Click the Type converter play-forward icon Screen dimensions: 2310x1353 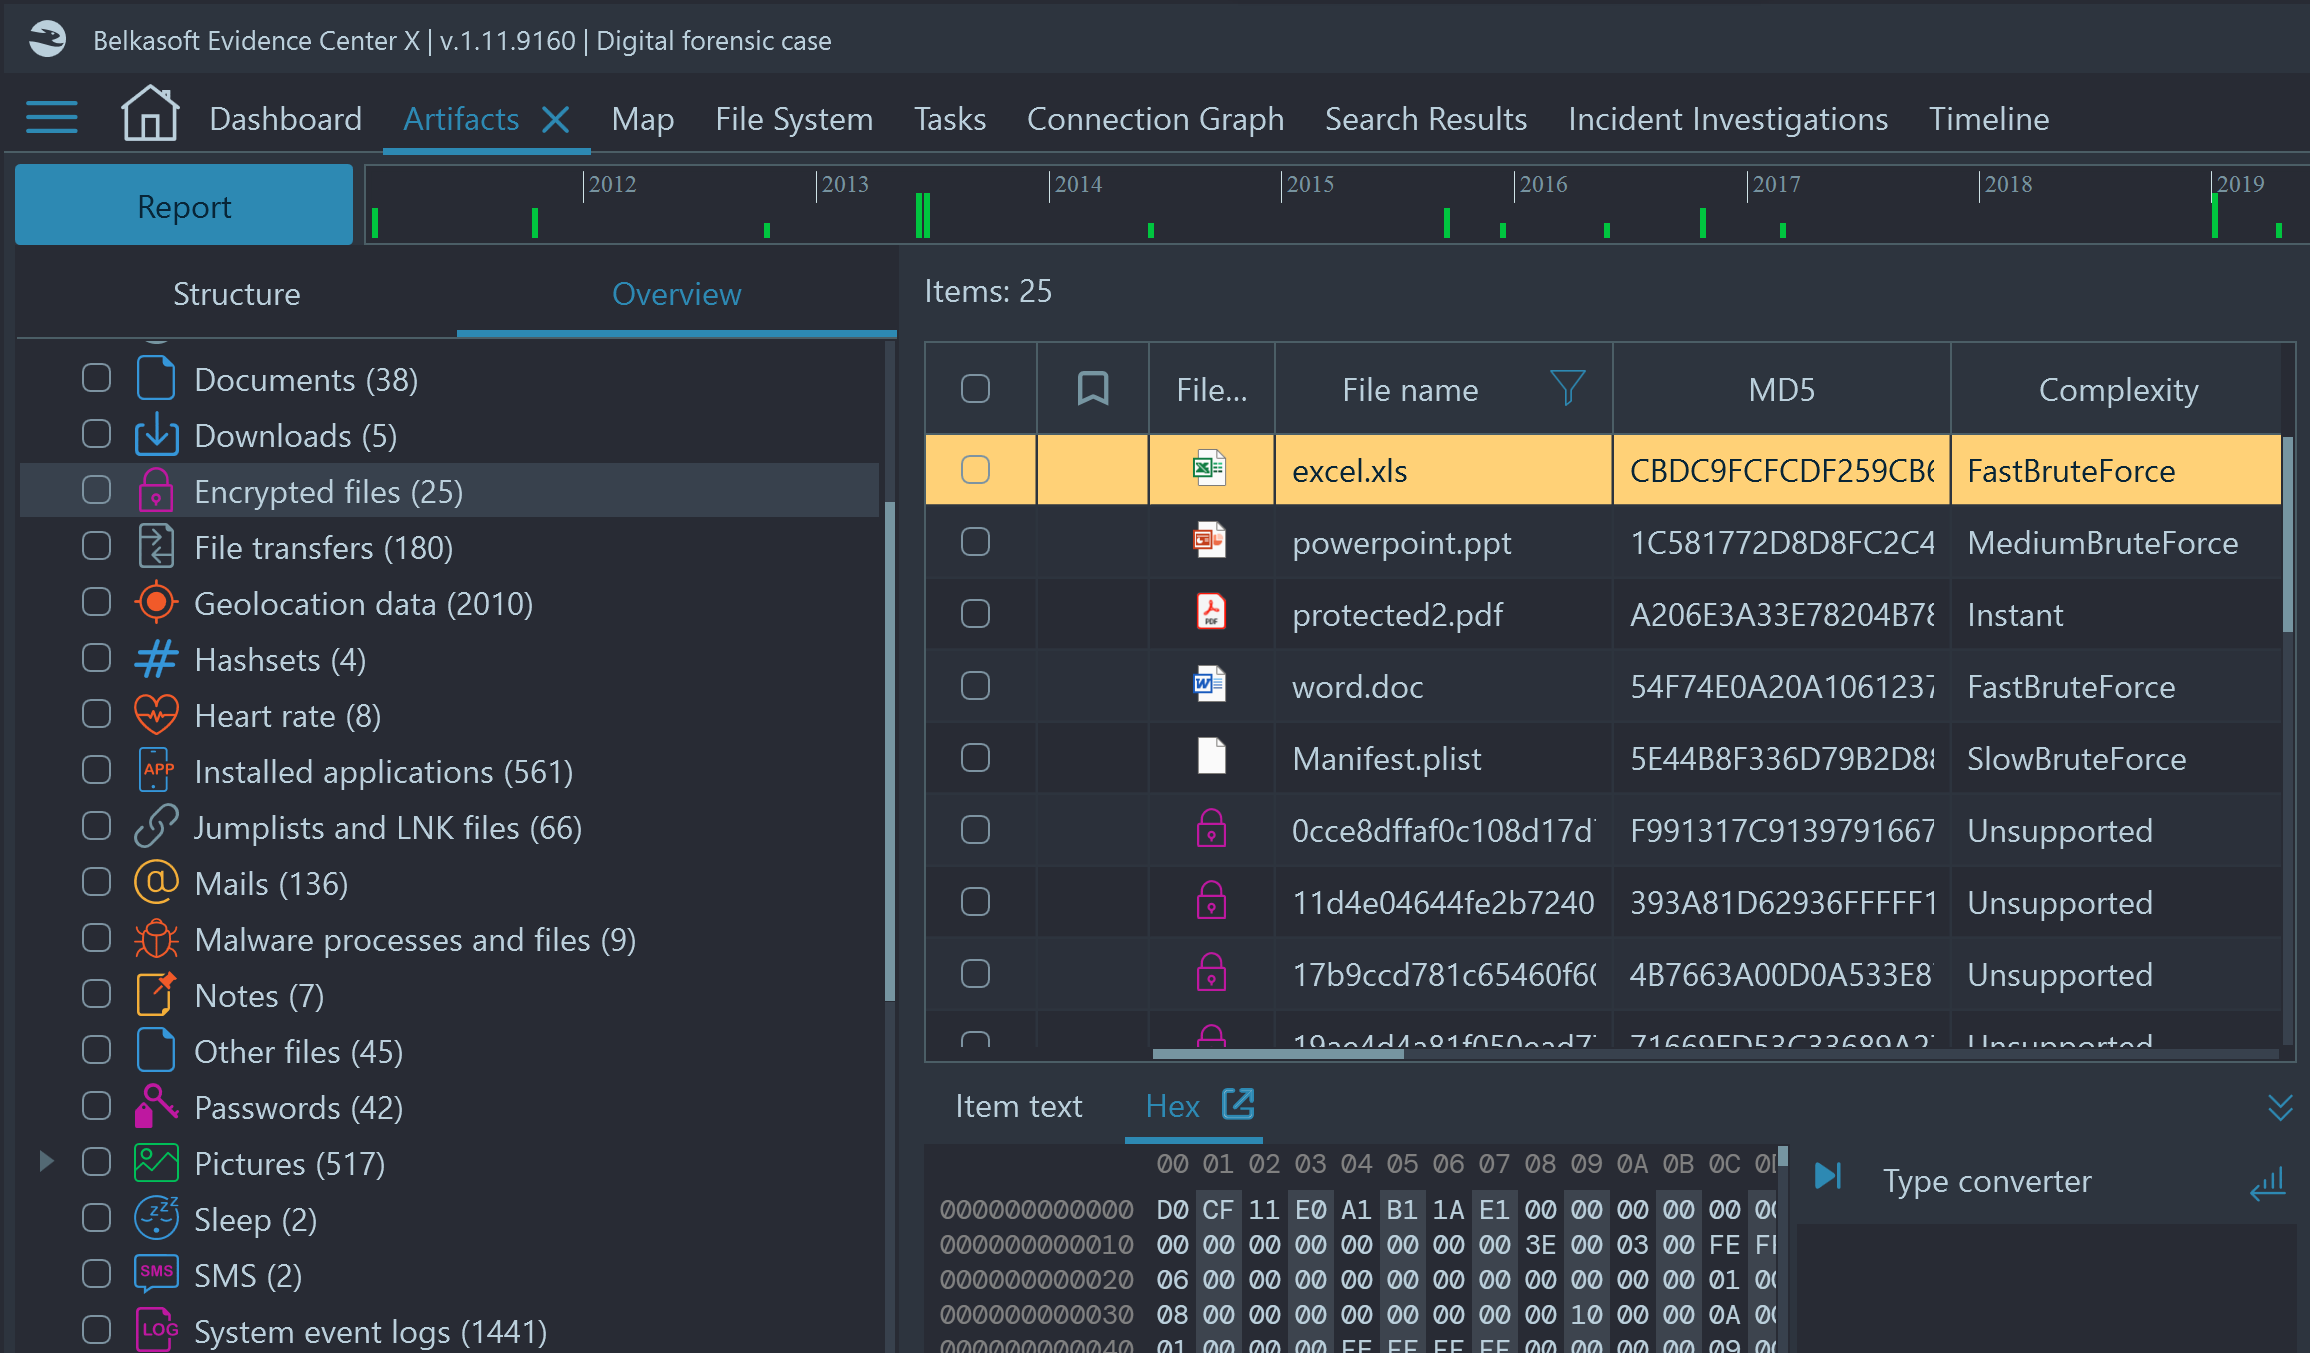pyautogui.click(x=1828, y=1176)
